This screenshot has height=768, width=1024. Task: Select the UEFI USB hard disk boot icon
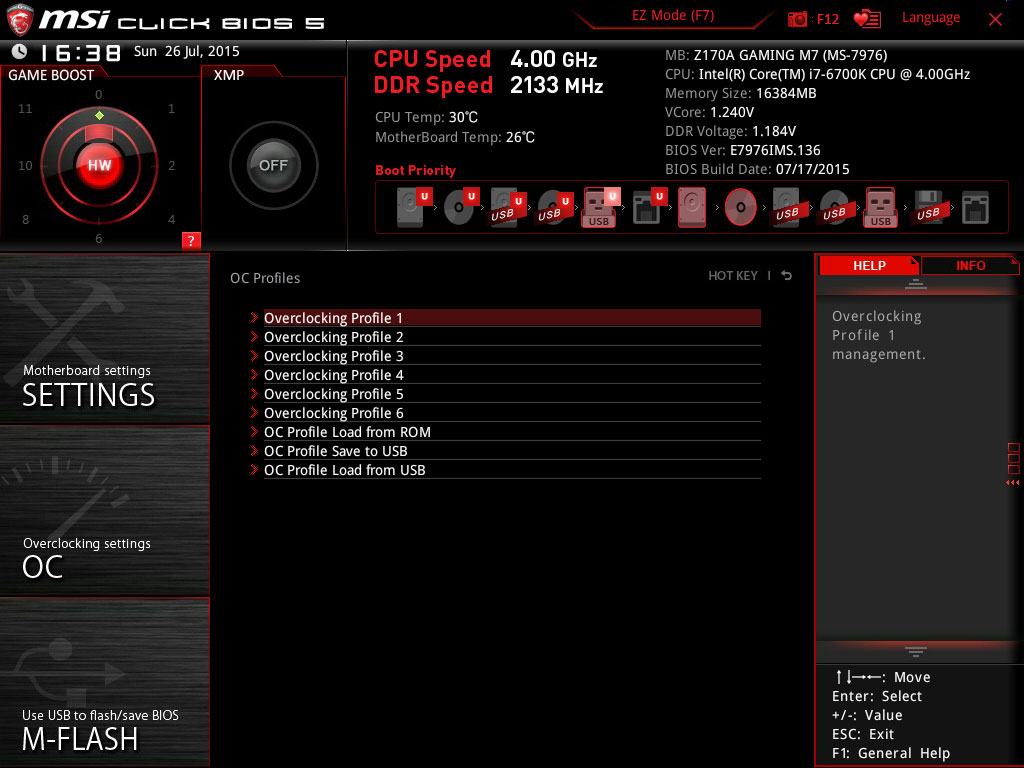(508, 207)
